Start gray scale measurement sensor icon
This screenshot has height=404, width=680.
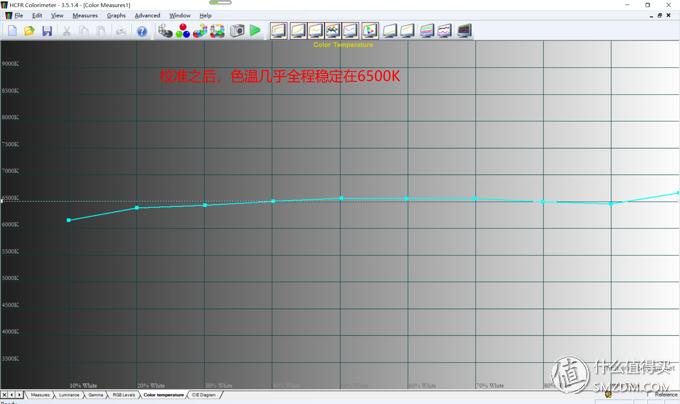(165, 31)
